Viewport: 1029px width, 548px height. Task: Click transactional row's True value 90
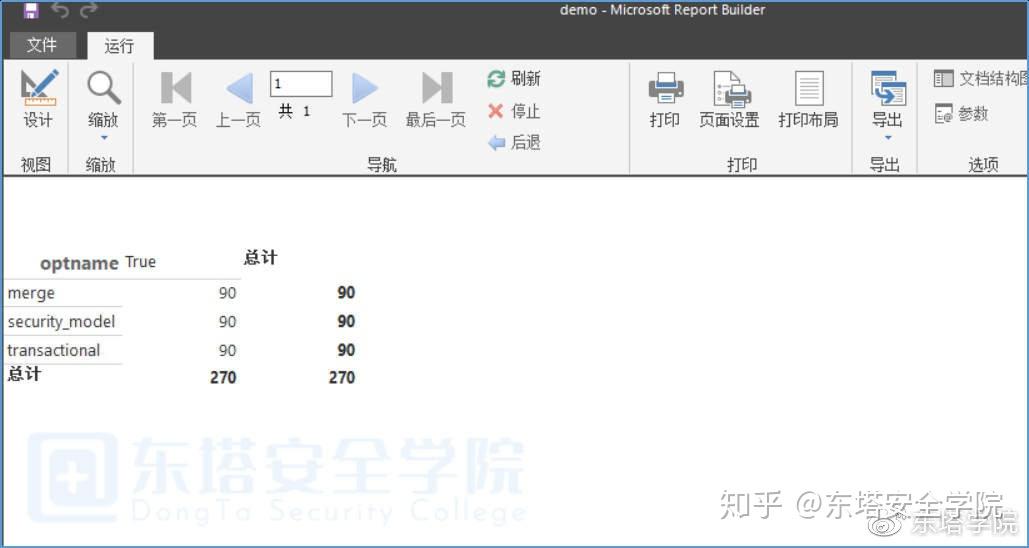tap(227, 350)
